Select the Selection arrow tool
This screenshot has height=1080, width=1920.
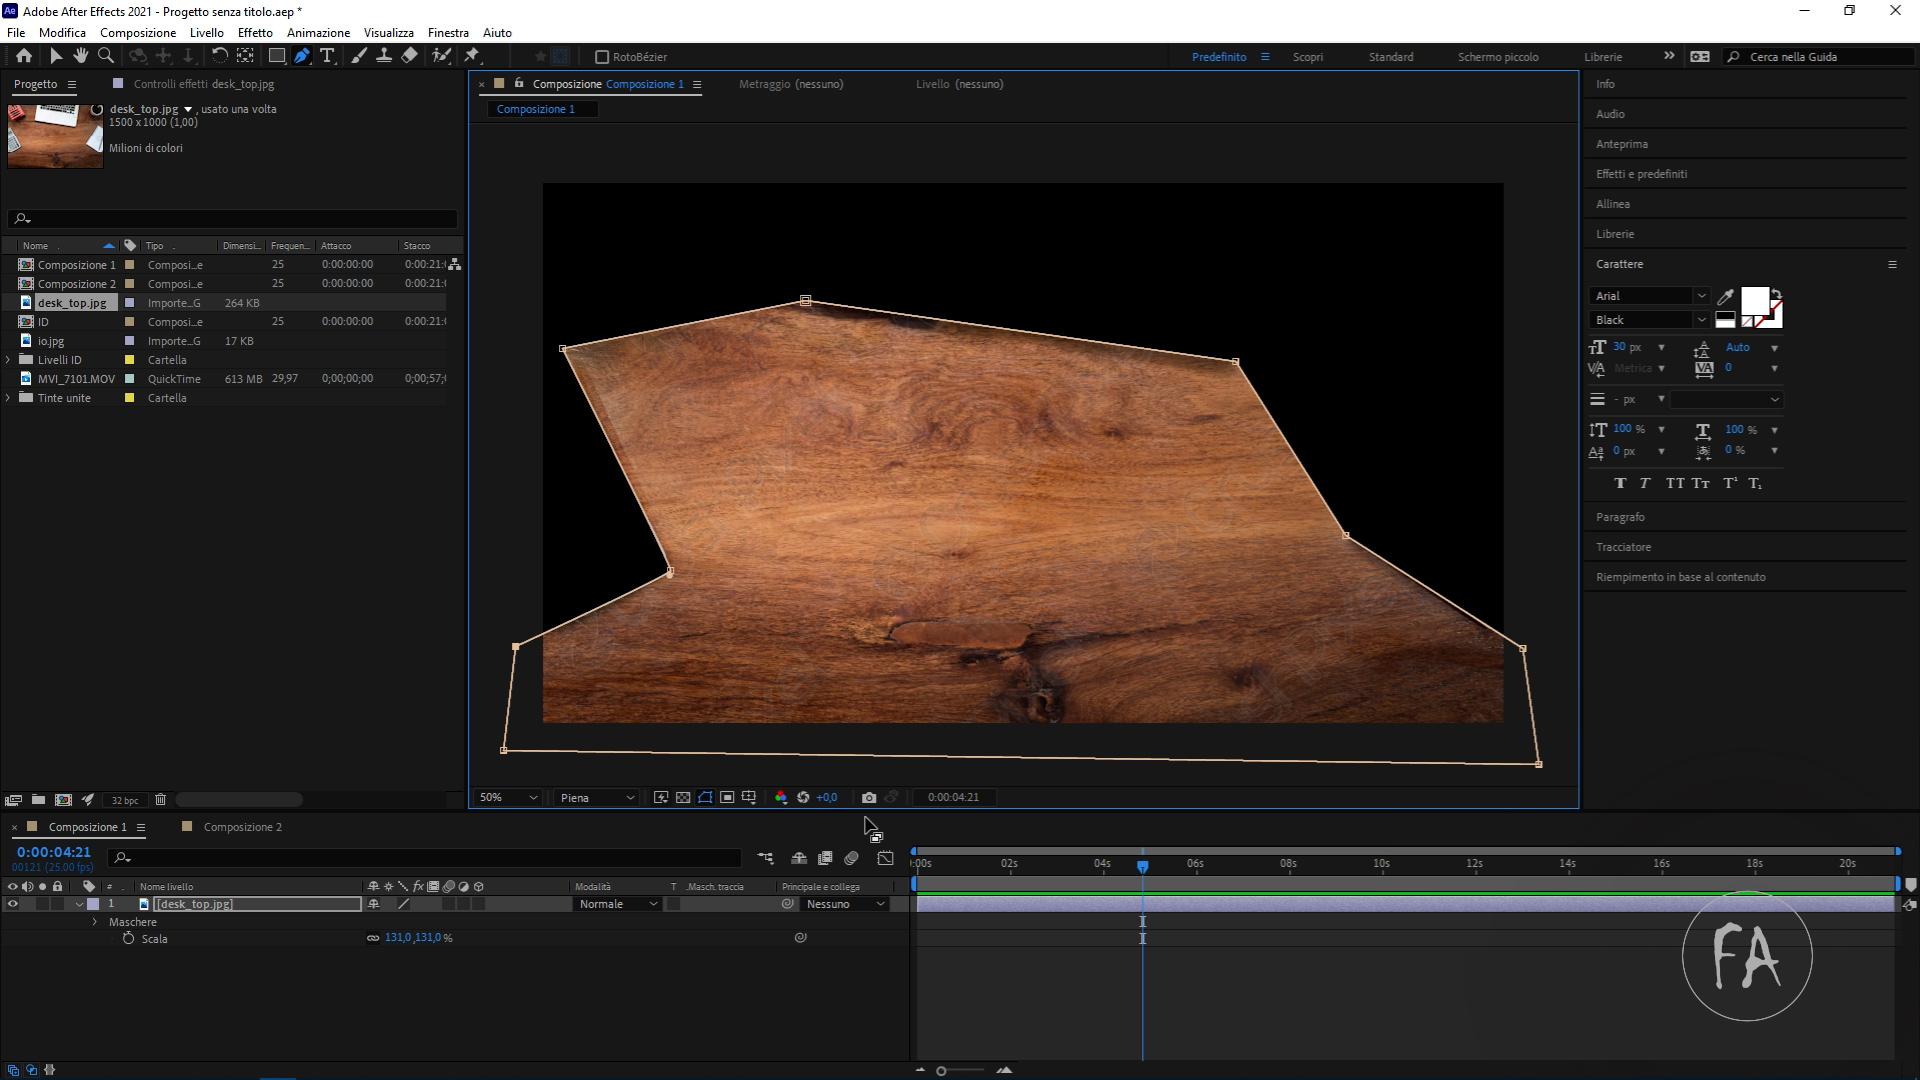coord(56,56)
